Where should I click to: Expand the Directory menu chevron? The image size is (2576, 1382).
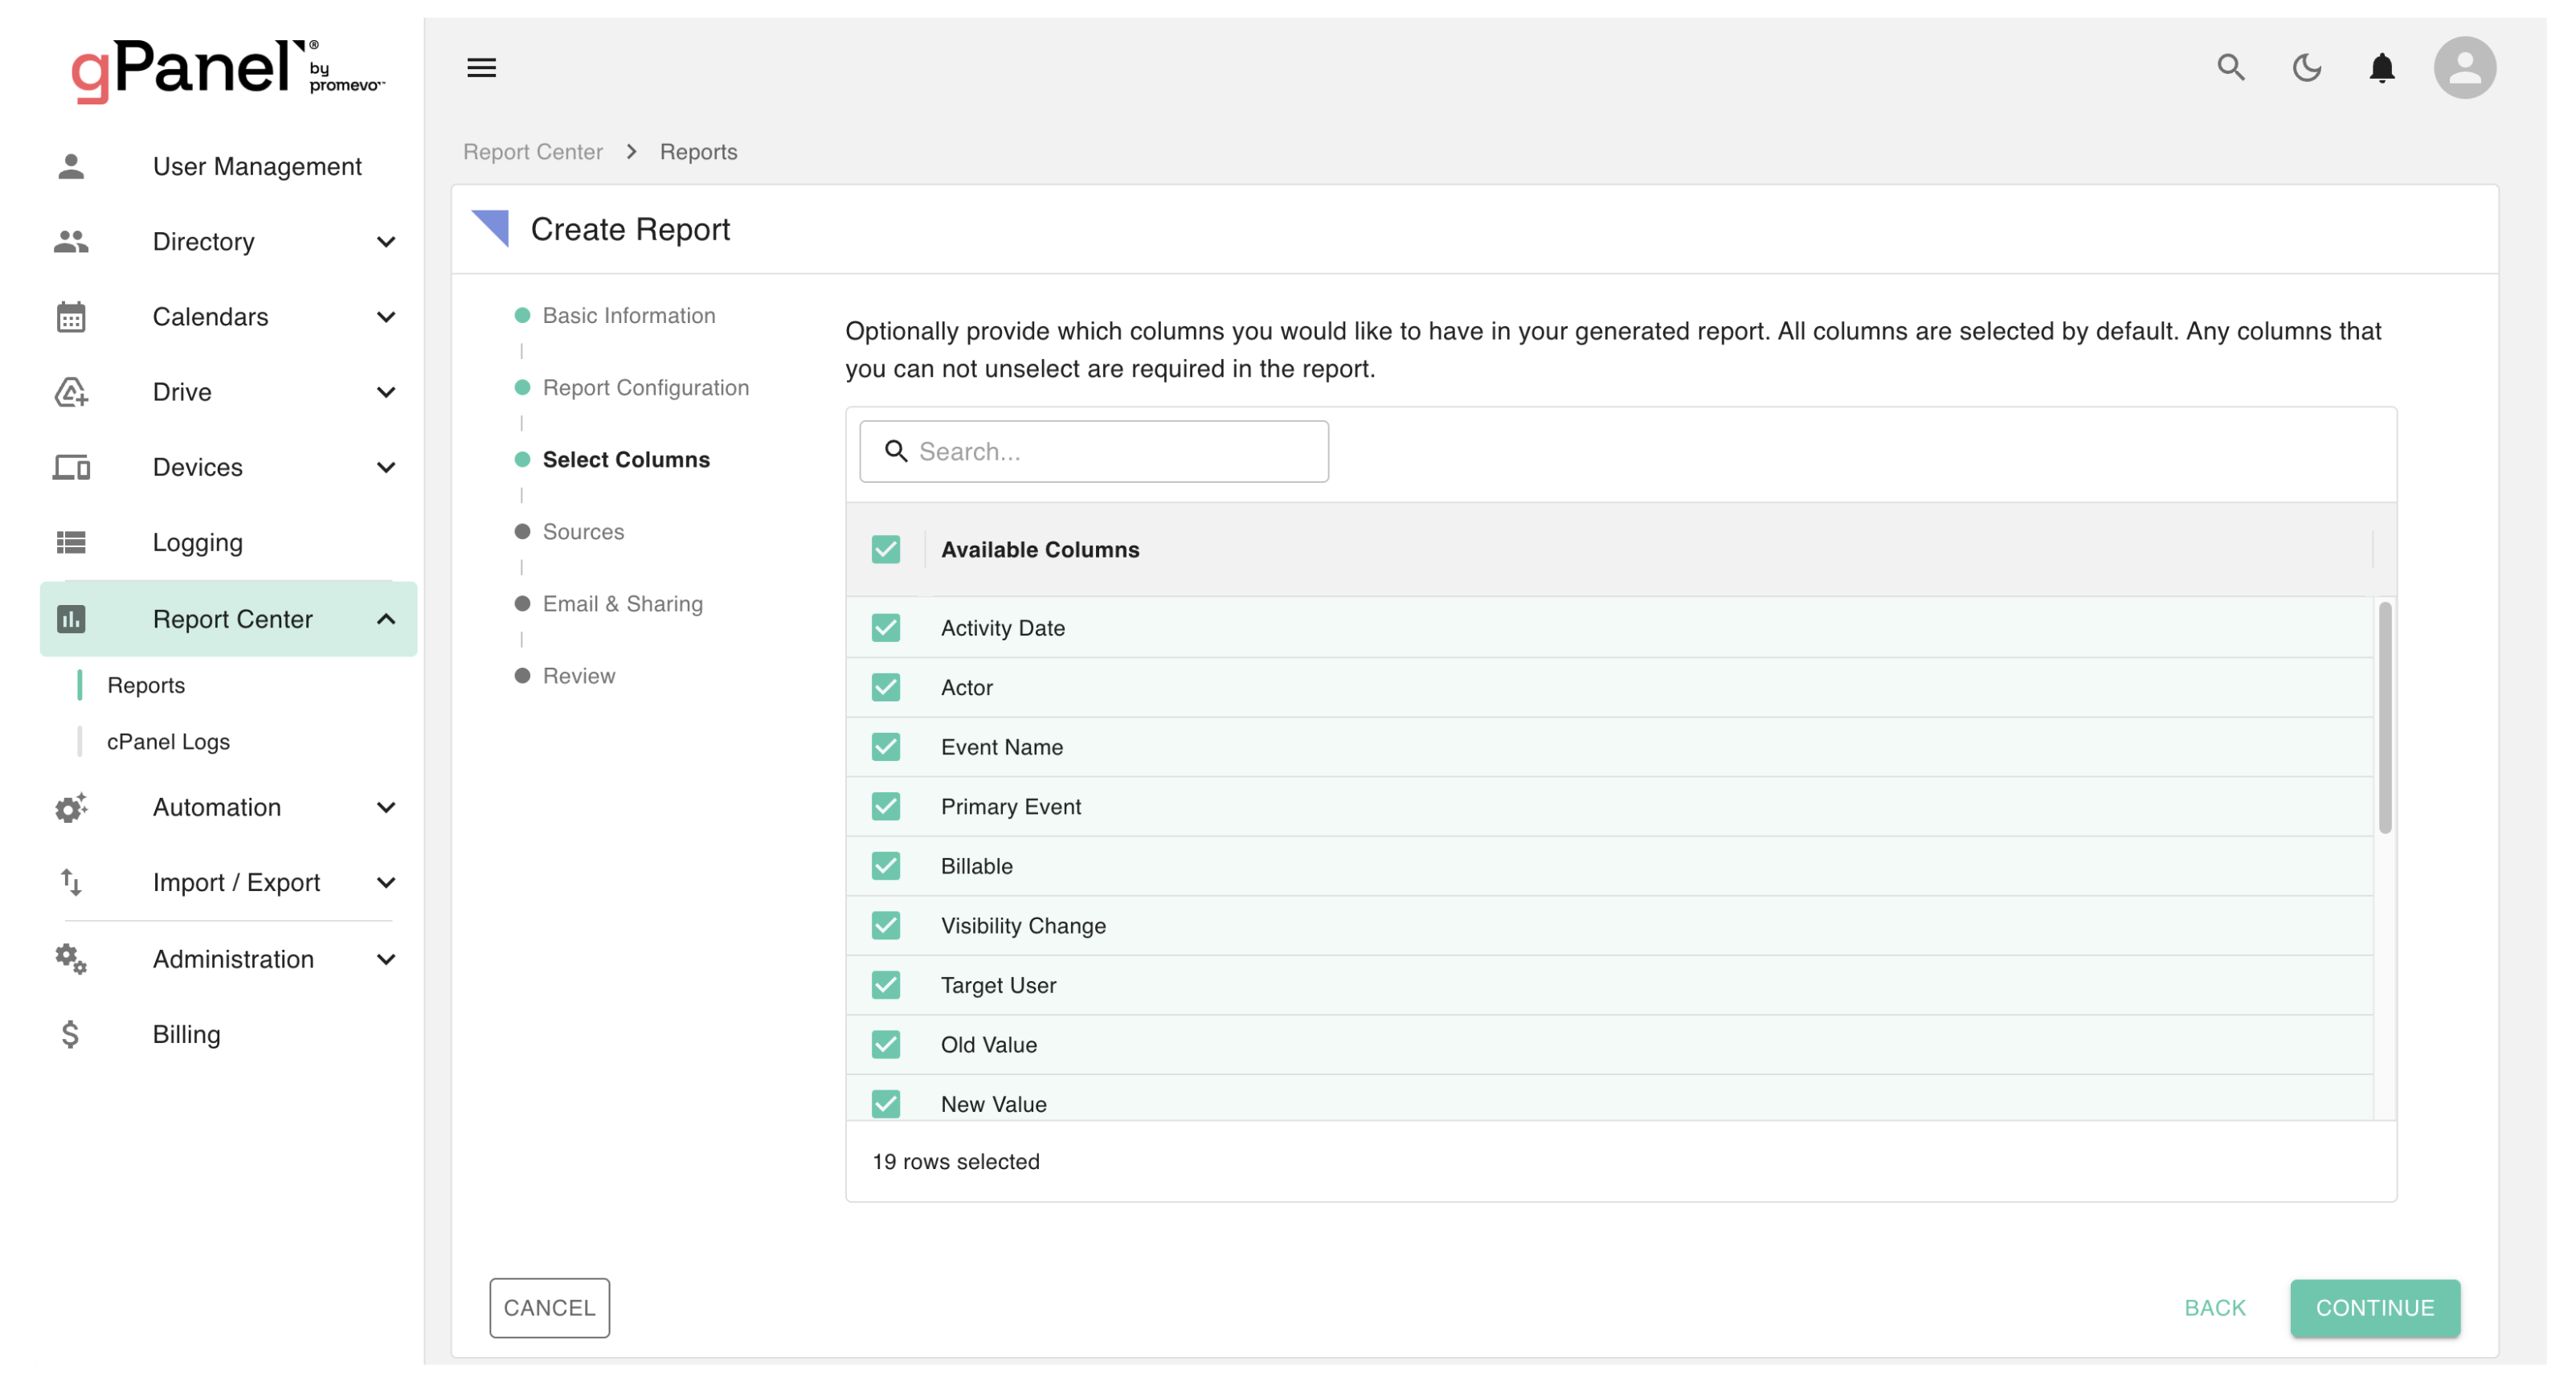tap(385, 242)
